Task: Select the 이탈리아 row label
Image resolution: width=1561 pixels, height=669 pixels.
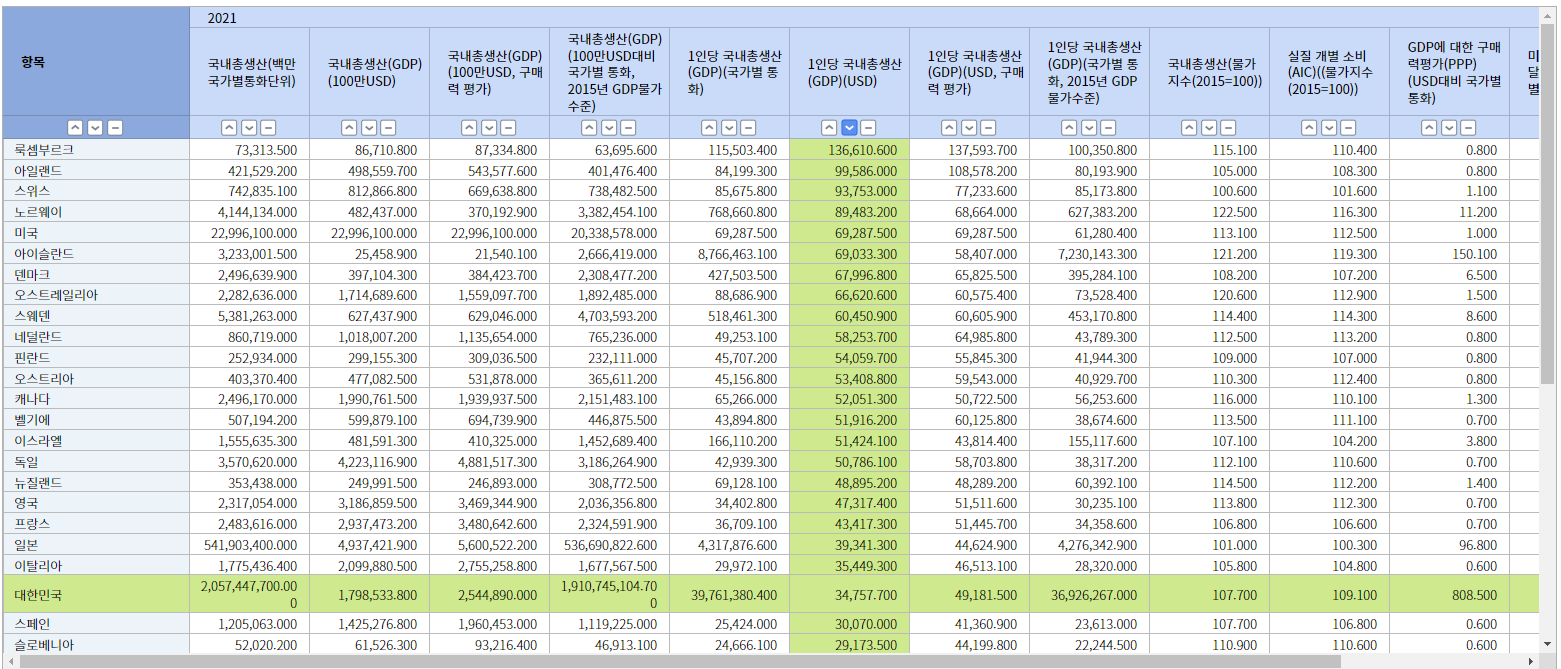Action: [x=39, y=565]
